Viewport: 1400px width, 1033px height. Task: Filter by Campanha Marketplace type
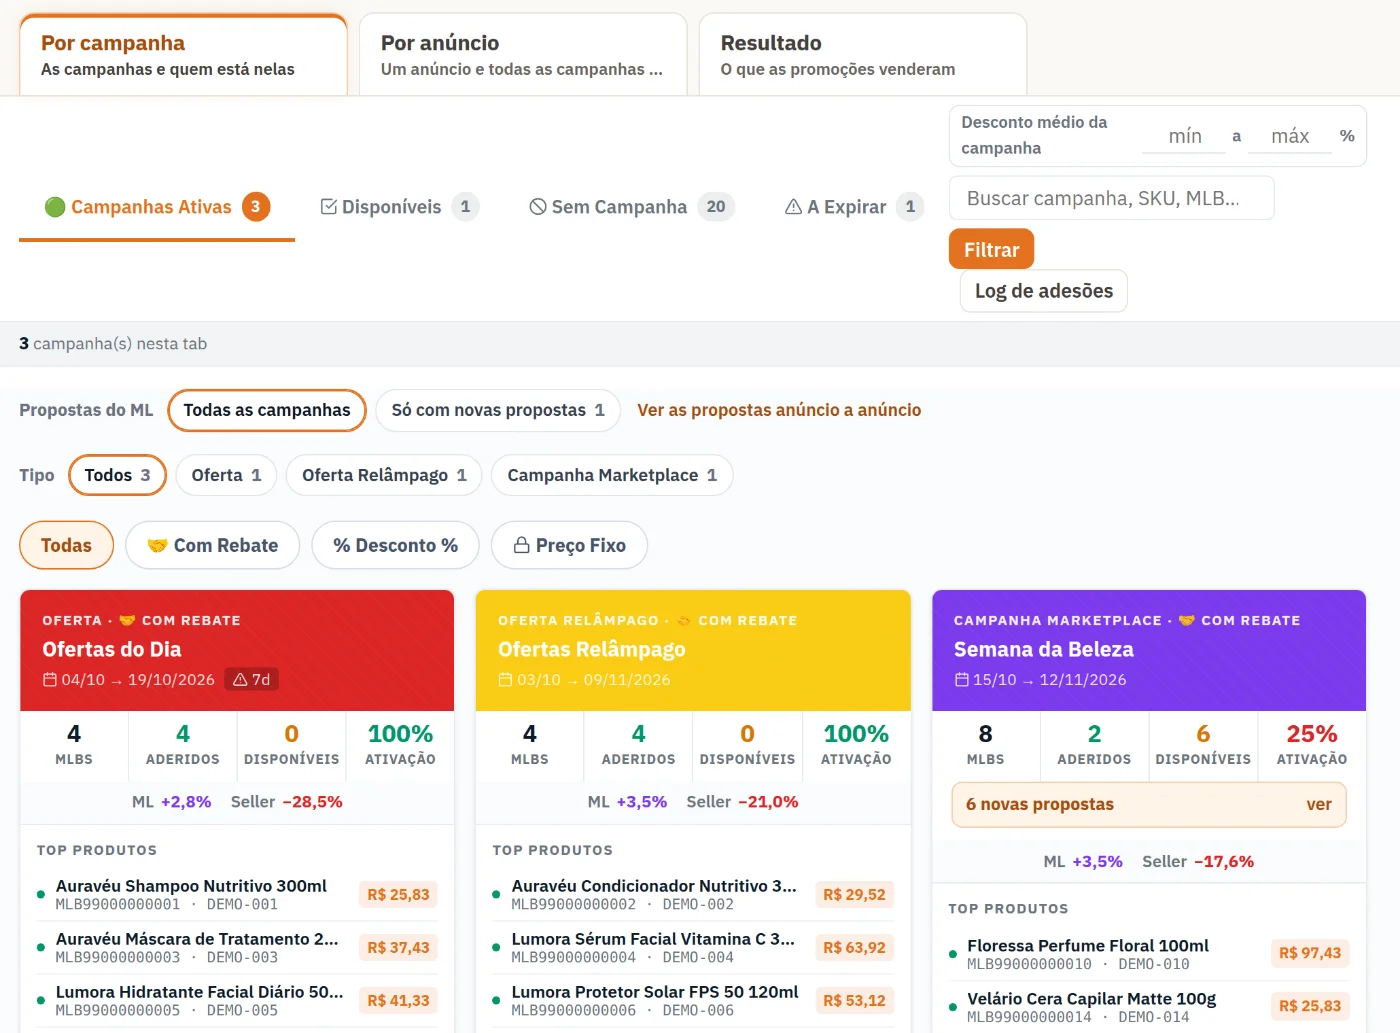coord(612,475)
